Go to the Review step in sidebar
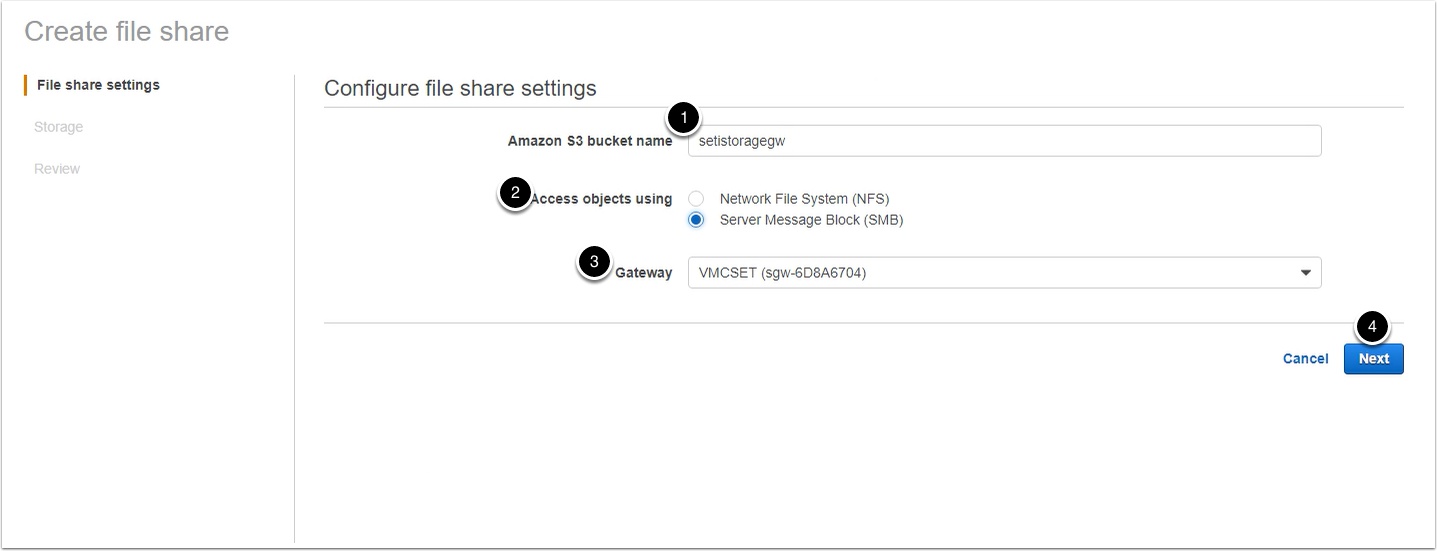The image size is (1437, 551). pyautogui.click(x=57, y=169)
